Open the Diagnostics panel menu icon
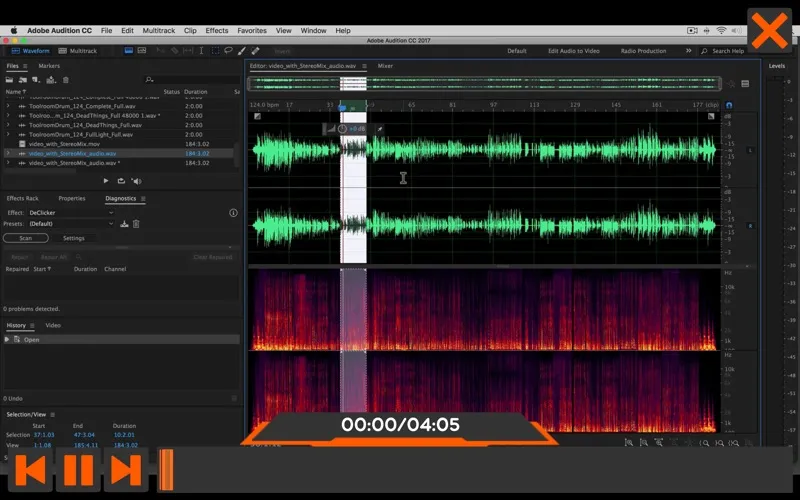 (x=143, y=198)
